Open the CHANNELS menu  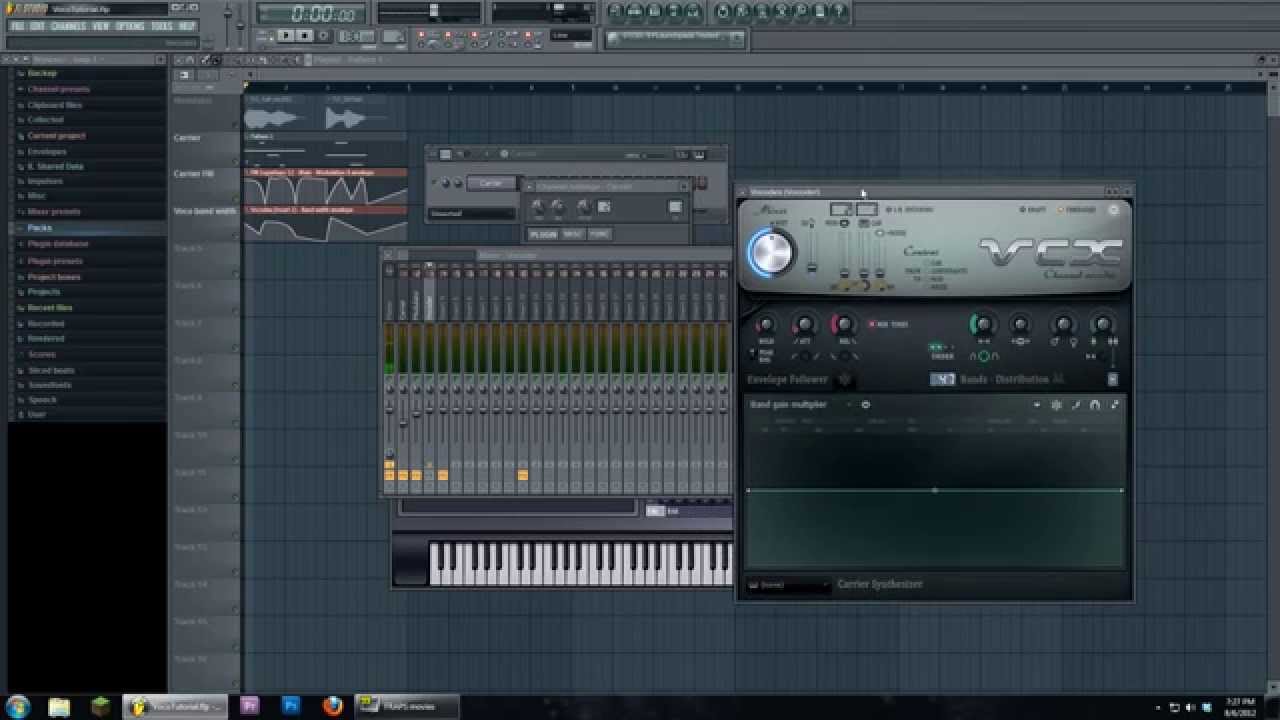click(68, 26)
